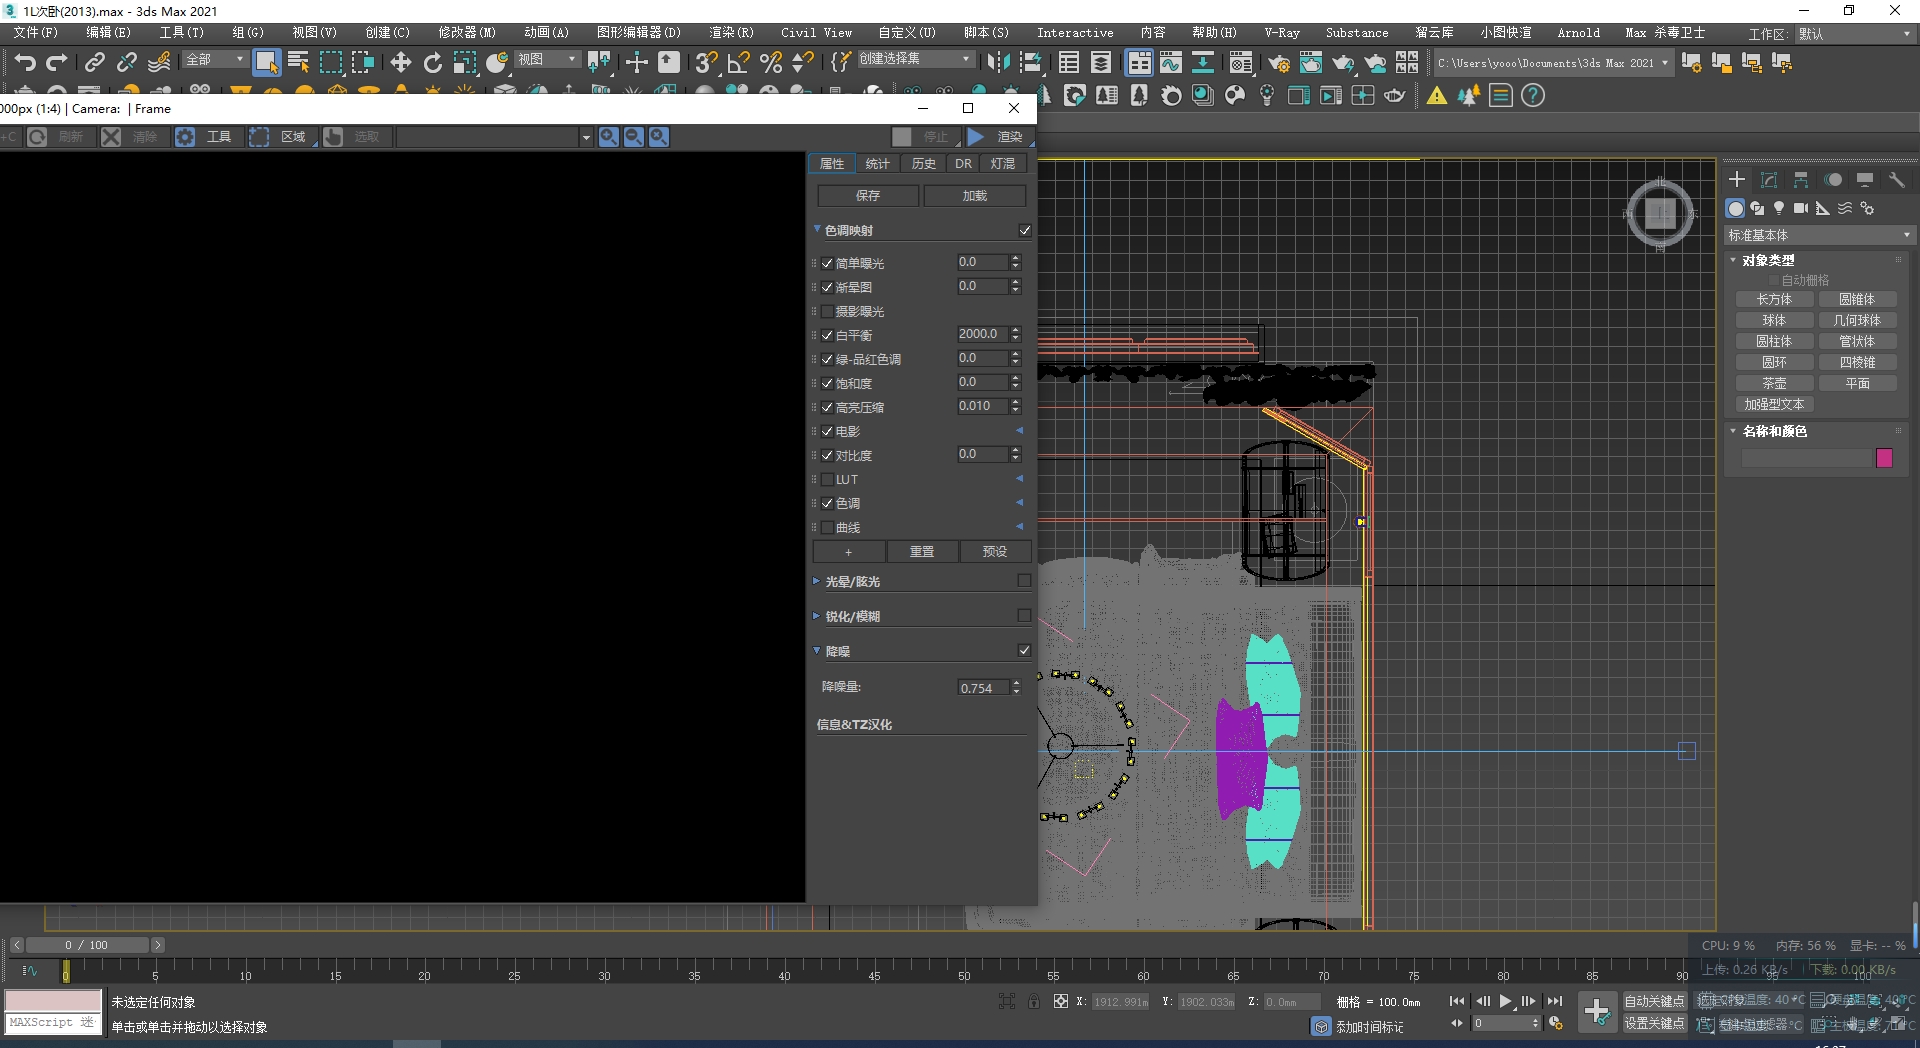
Task: Toggle 降噪 section checkbox
Action: tap(1024, 651)
